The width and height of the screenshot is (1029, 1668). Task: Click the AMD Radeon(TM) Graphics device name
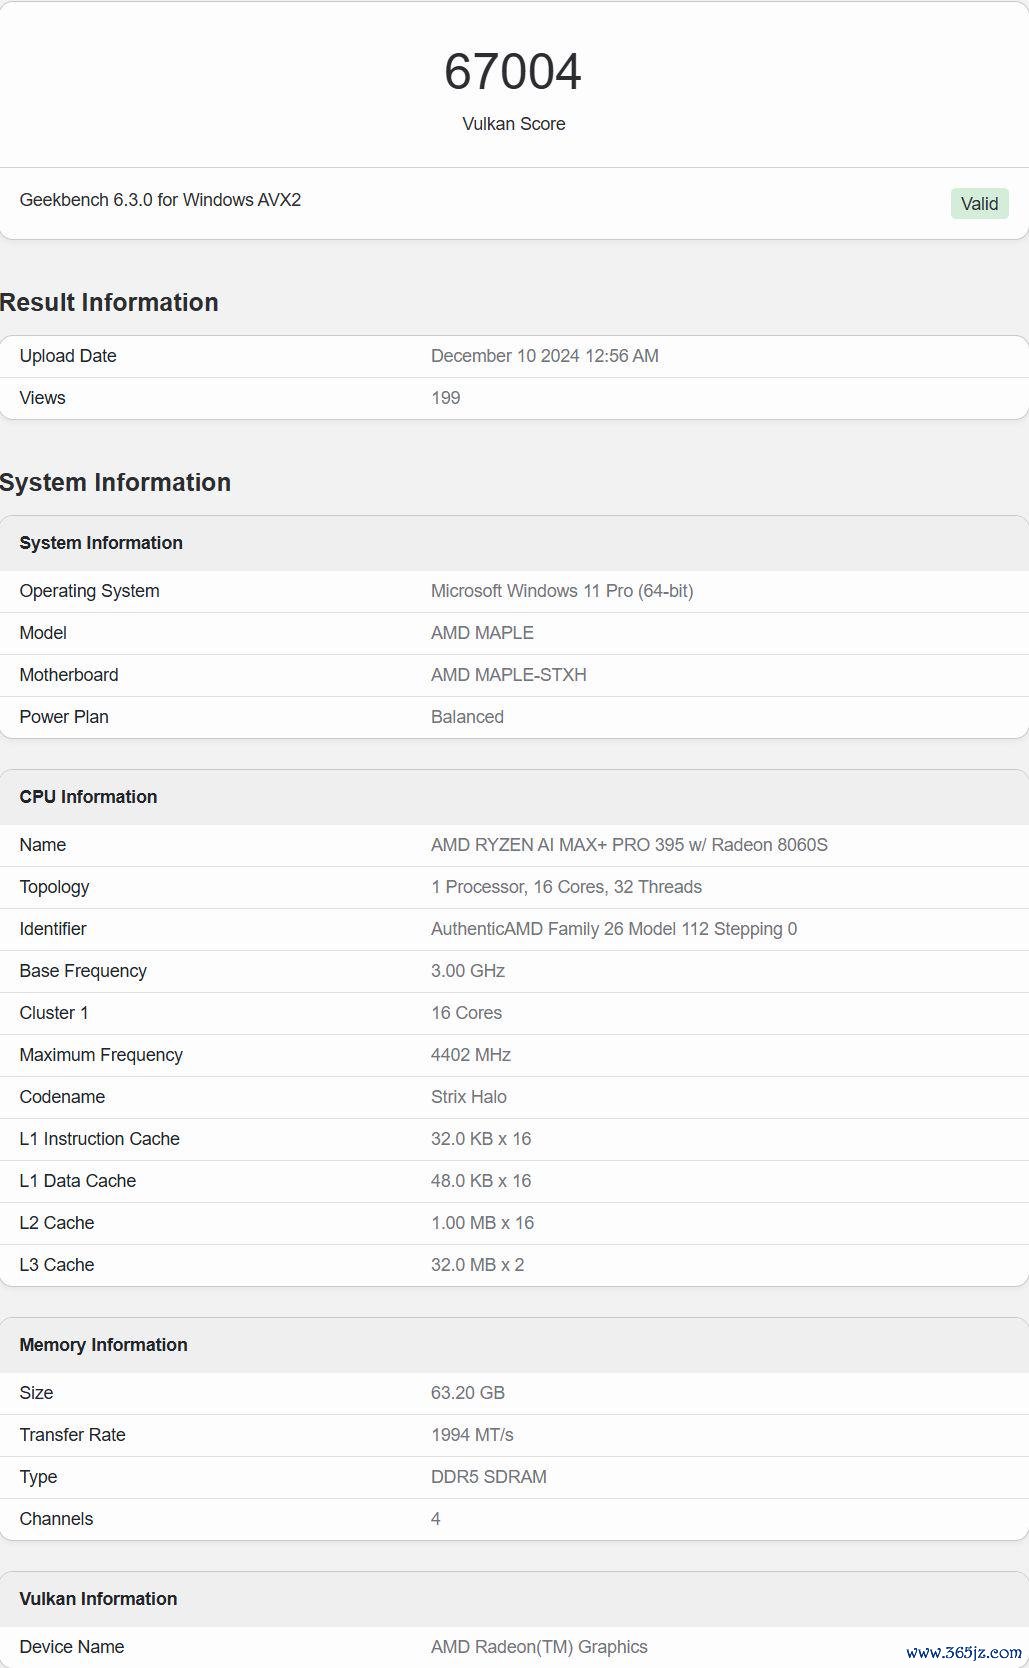[539, 1647]
